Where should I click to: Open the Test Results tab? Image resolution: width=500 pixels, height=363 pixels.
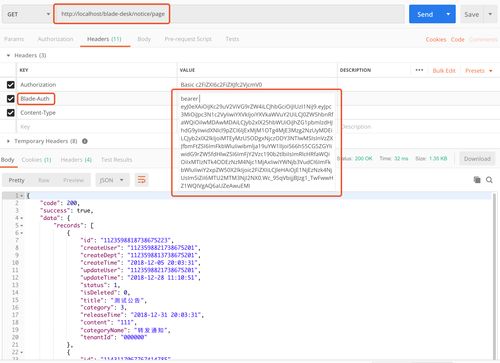(x=117, y=160)
